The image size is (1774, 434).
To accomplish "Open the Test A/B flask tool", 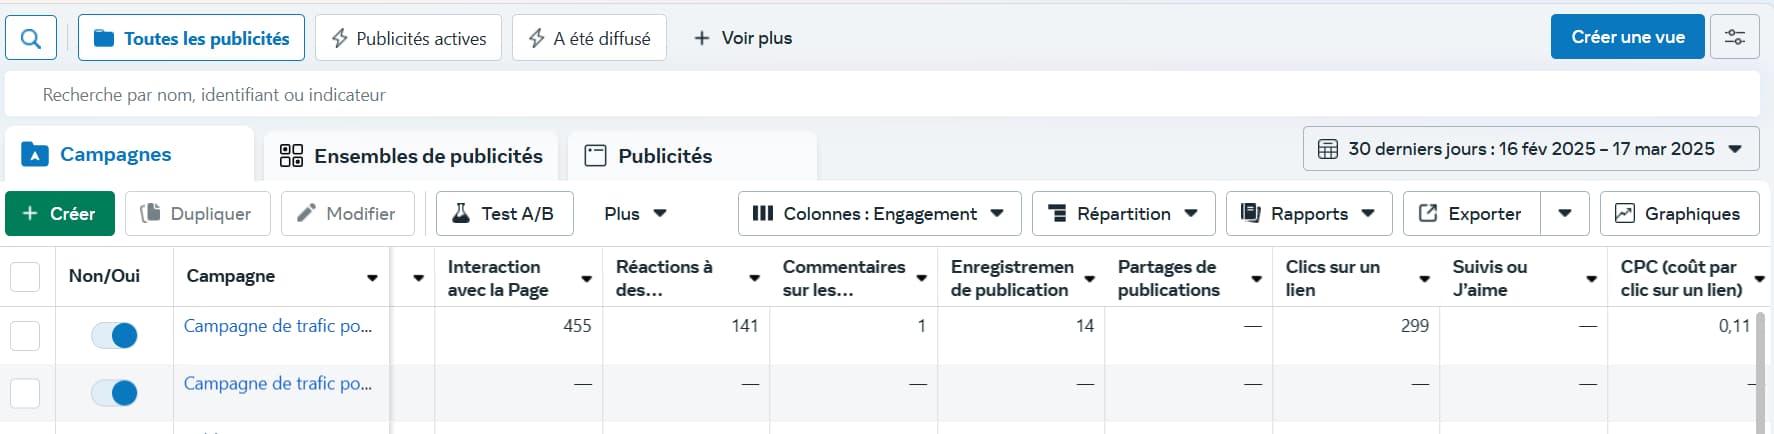I will [x=504, y=214].
